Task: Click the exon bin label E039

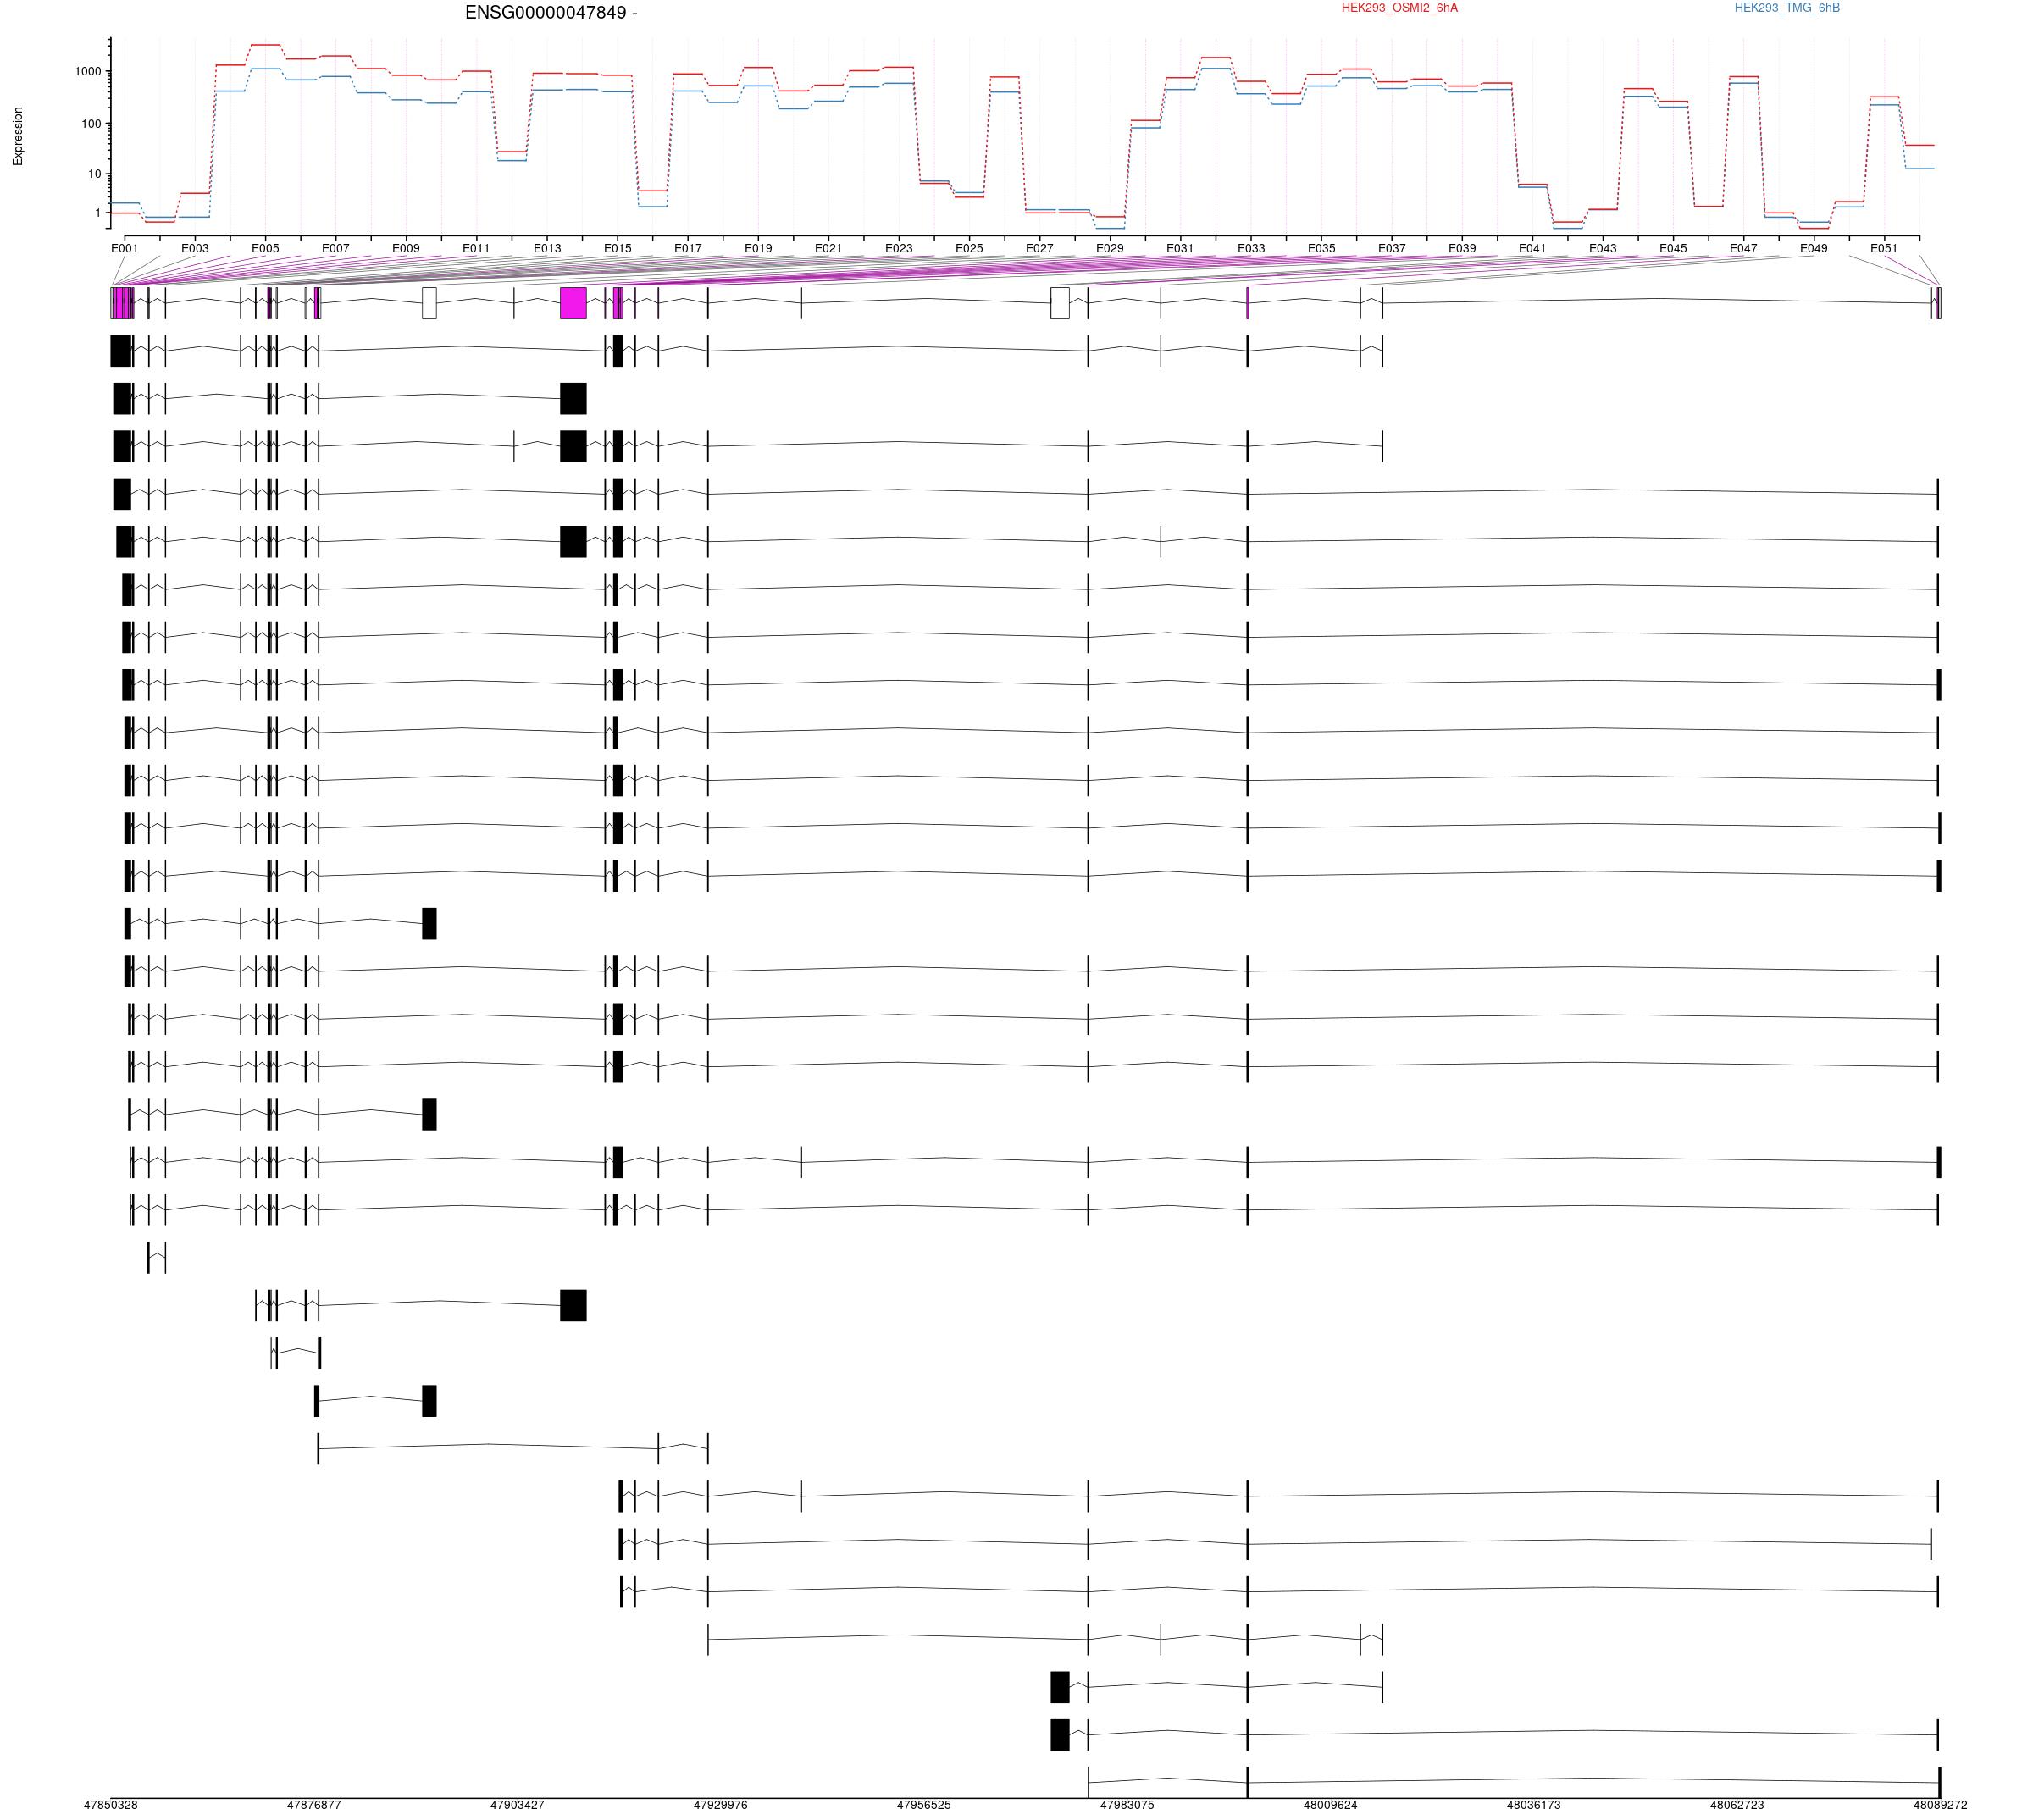Action: click(x=1462, y=248)
